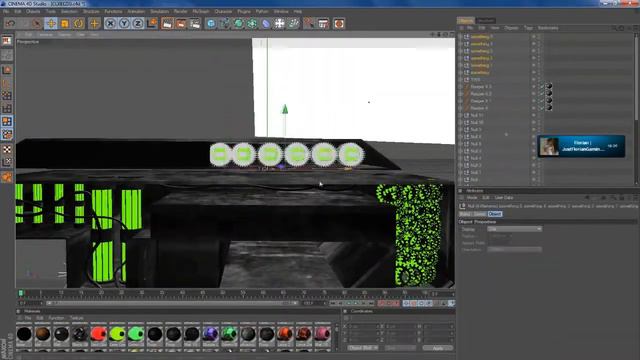Enable Edges mode in left palette

7,109
